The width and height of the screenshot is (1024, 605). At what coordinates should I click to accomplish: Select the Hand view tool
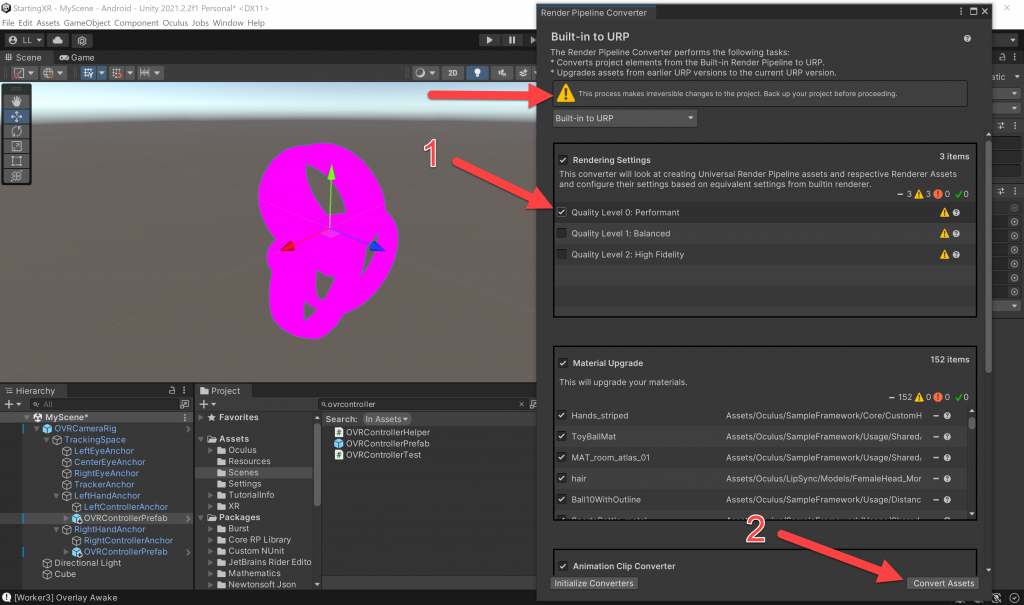pyautogui.click(x=16, y=101)
